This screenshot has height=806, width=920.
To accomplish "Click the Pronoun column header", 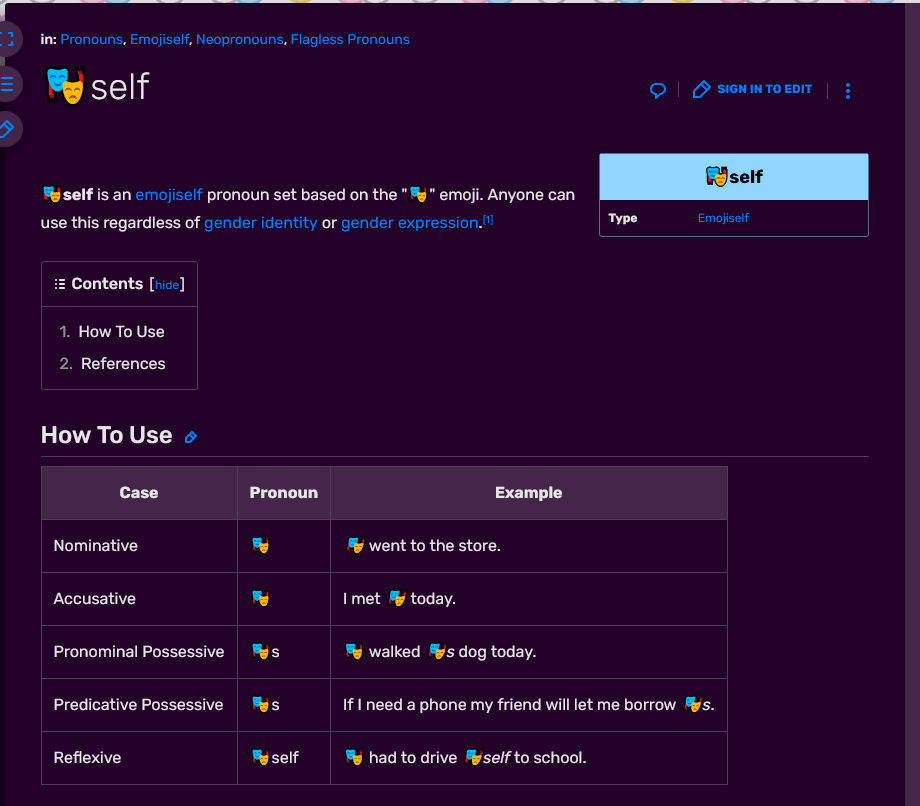I will (x=284, y=493).
